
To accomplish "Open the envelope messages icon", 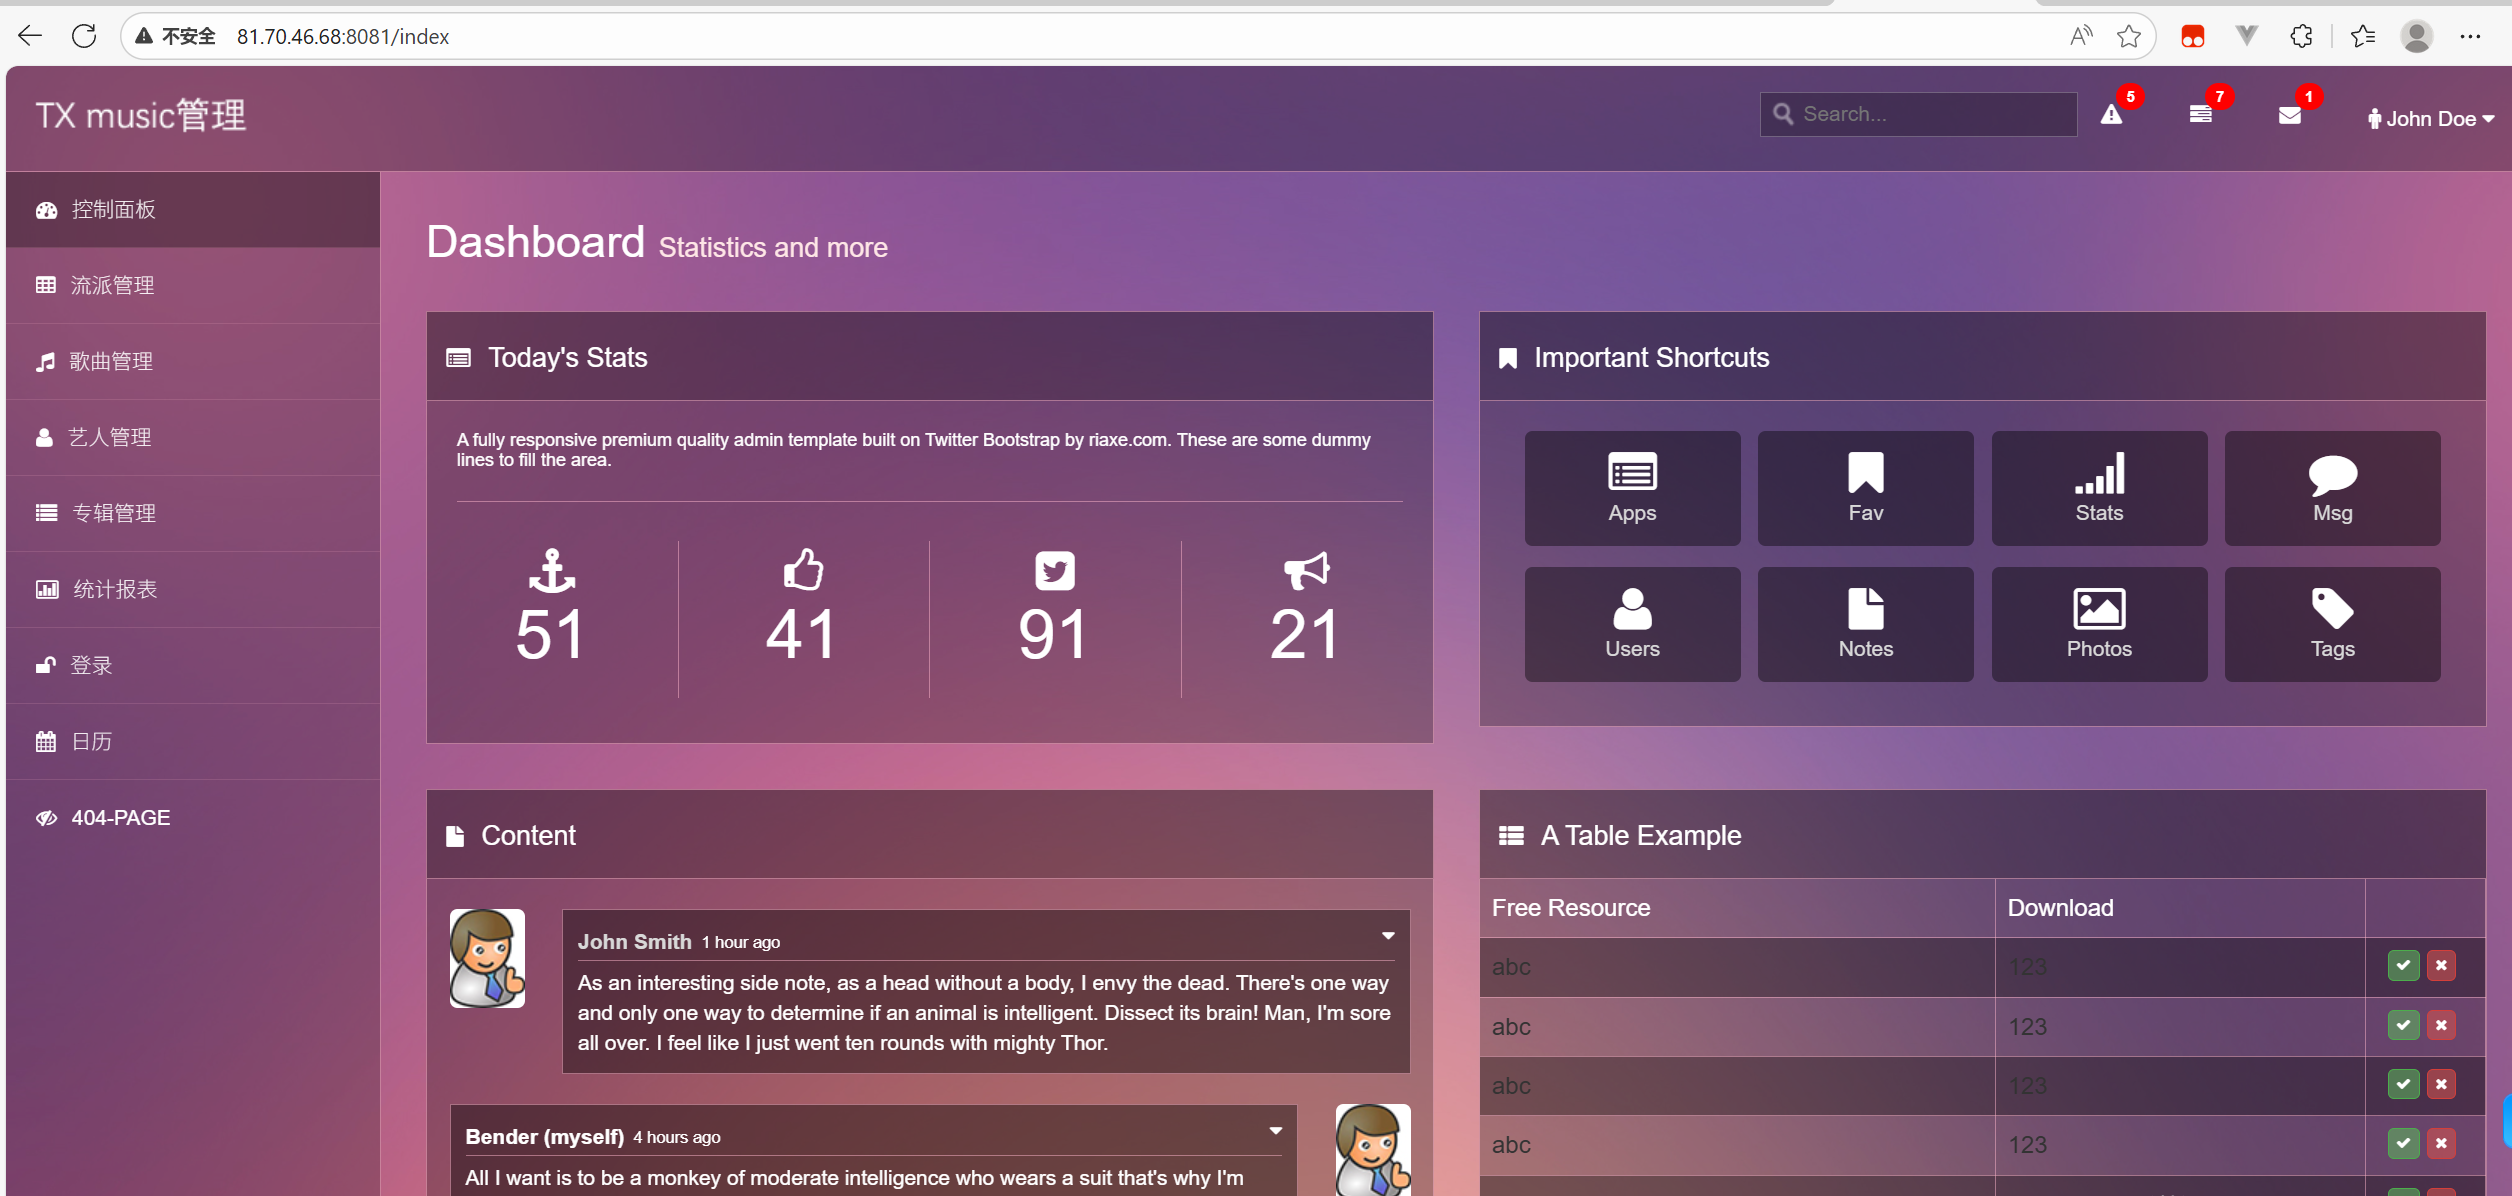I will (x=2289, y=115).
